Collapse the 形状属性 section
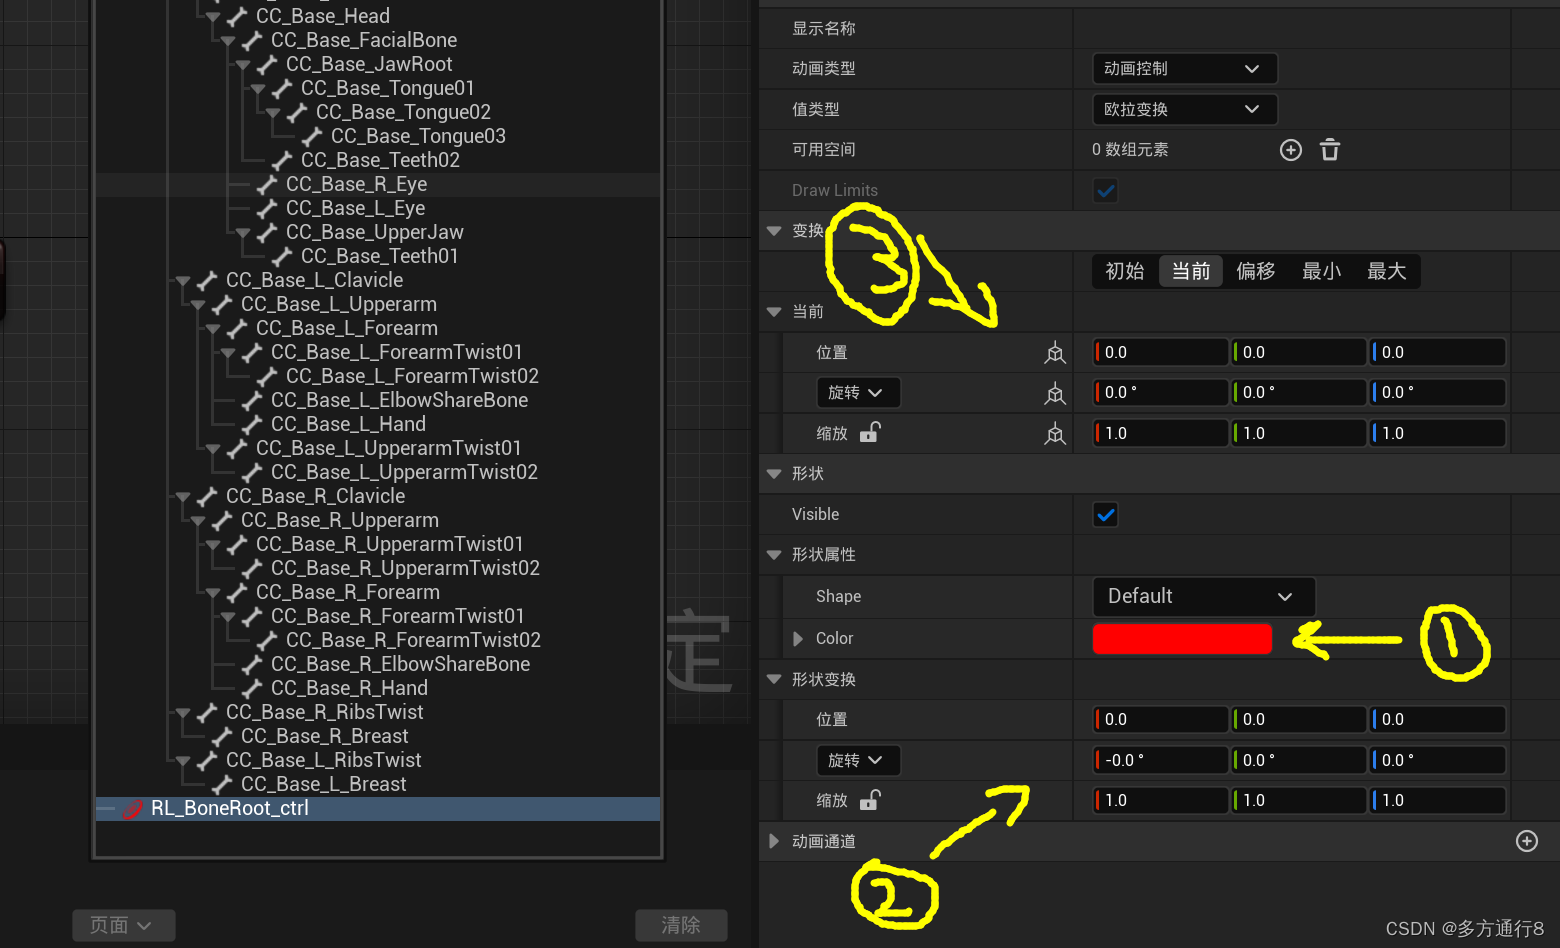The height and width of the screenshot is (948, 1560). tap(773, 554)
